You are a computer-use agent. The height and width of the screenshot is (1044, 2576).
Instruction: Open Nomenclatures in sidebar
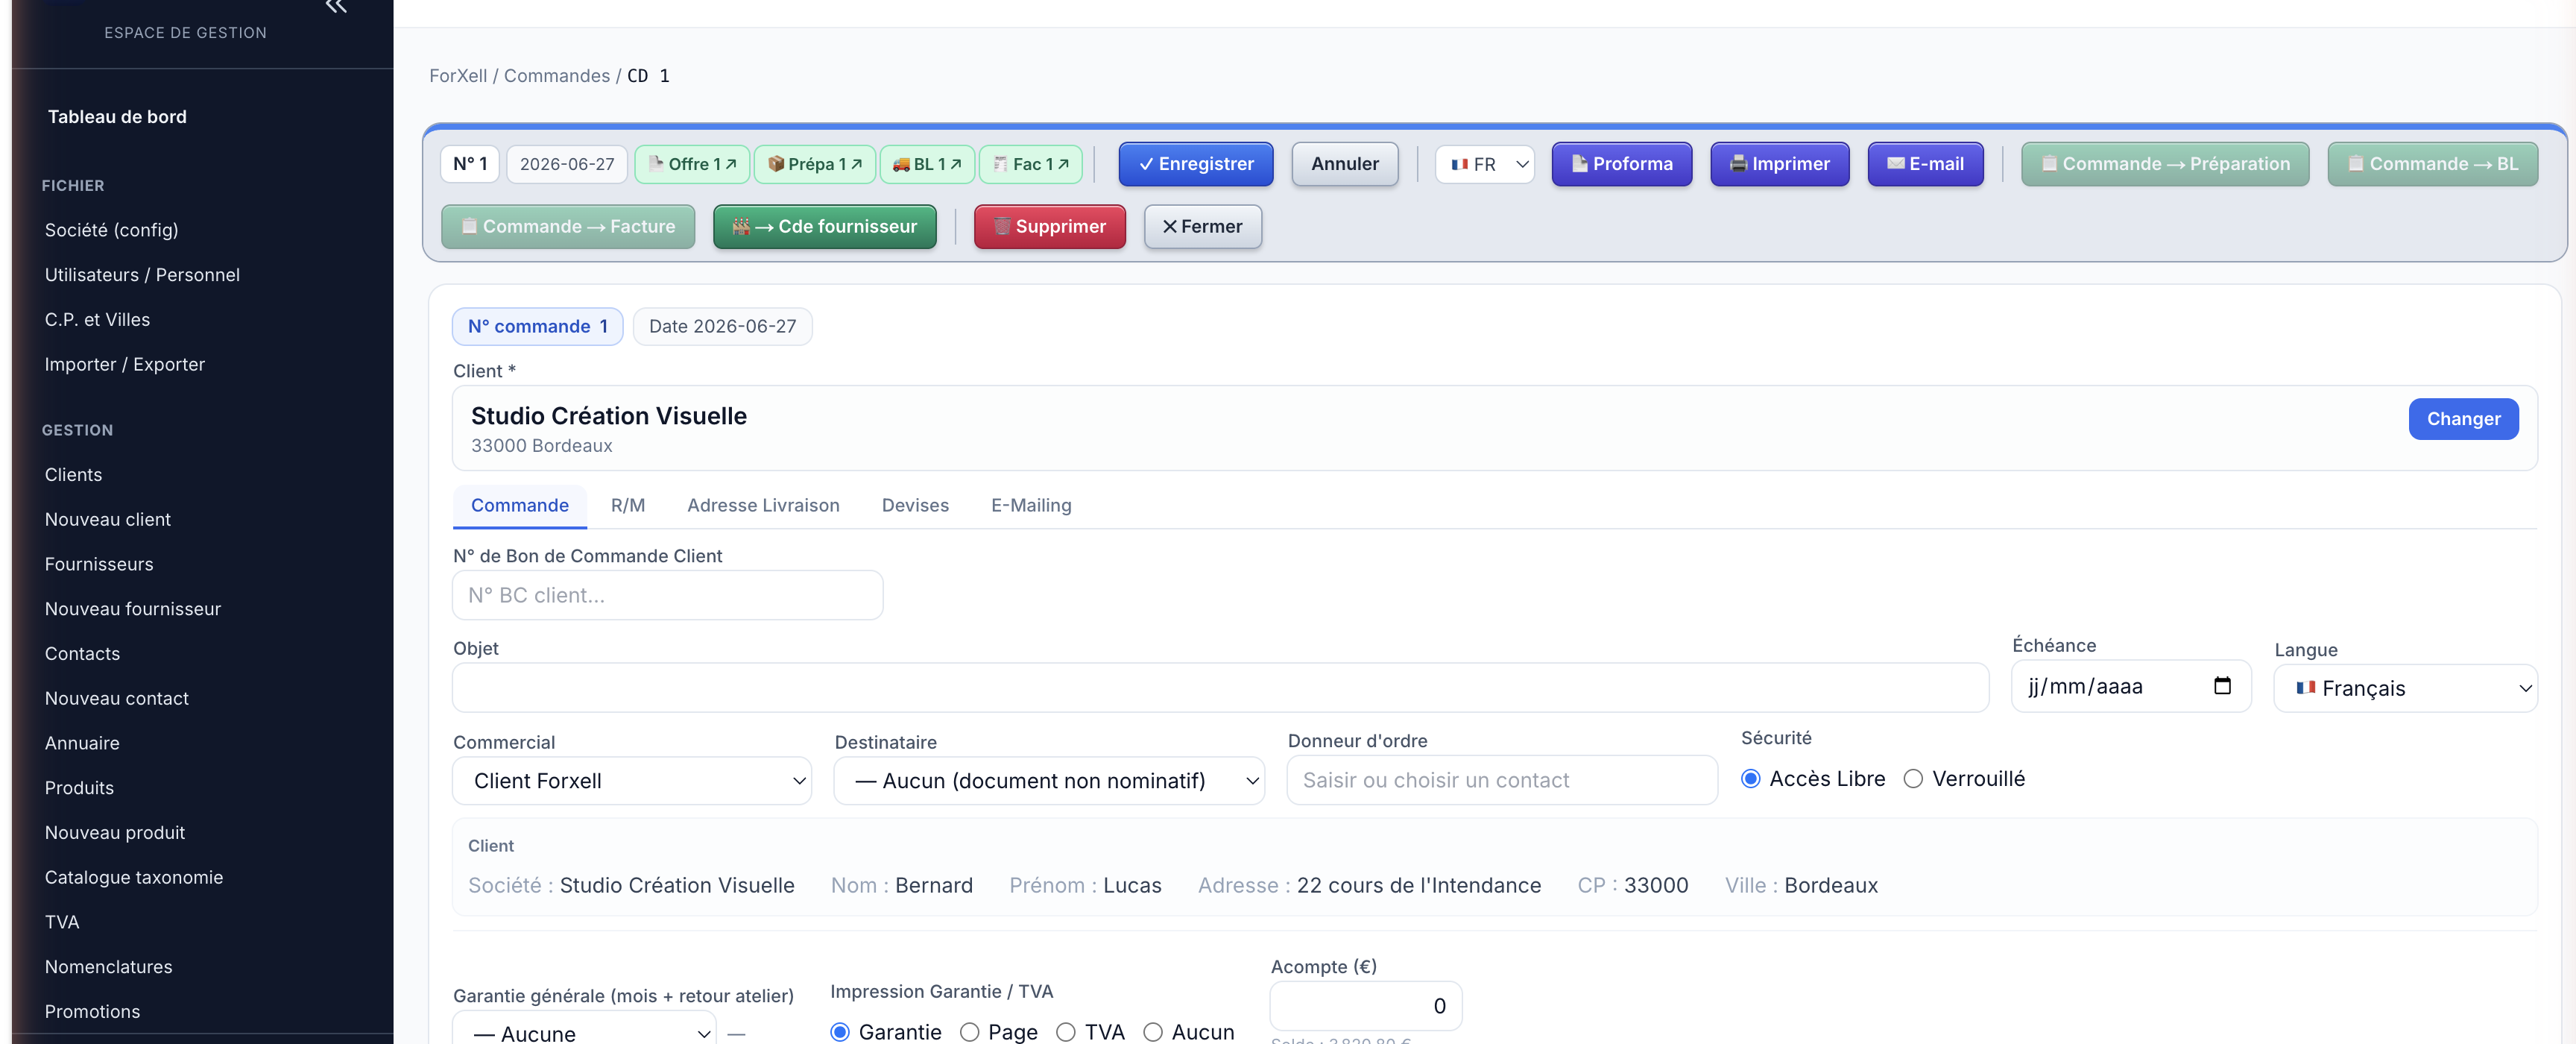[108, 967]
